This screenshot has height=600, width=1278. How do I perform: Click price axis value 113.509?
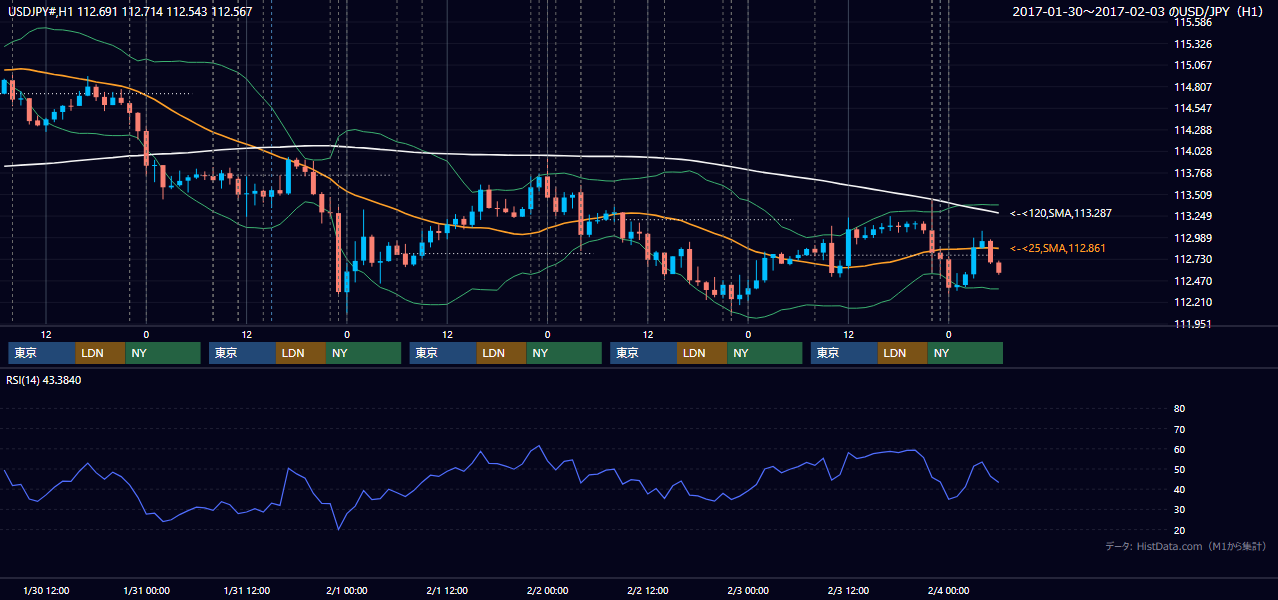click(x=1195, y=195)
